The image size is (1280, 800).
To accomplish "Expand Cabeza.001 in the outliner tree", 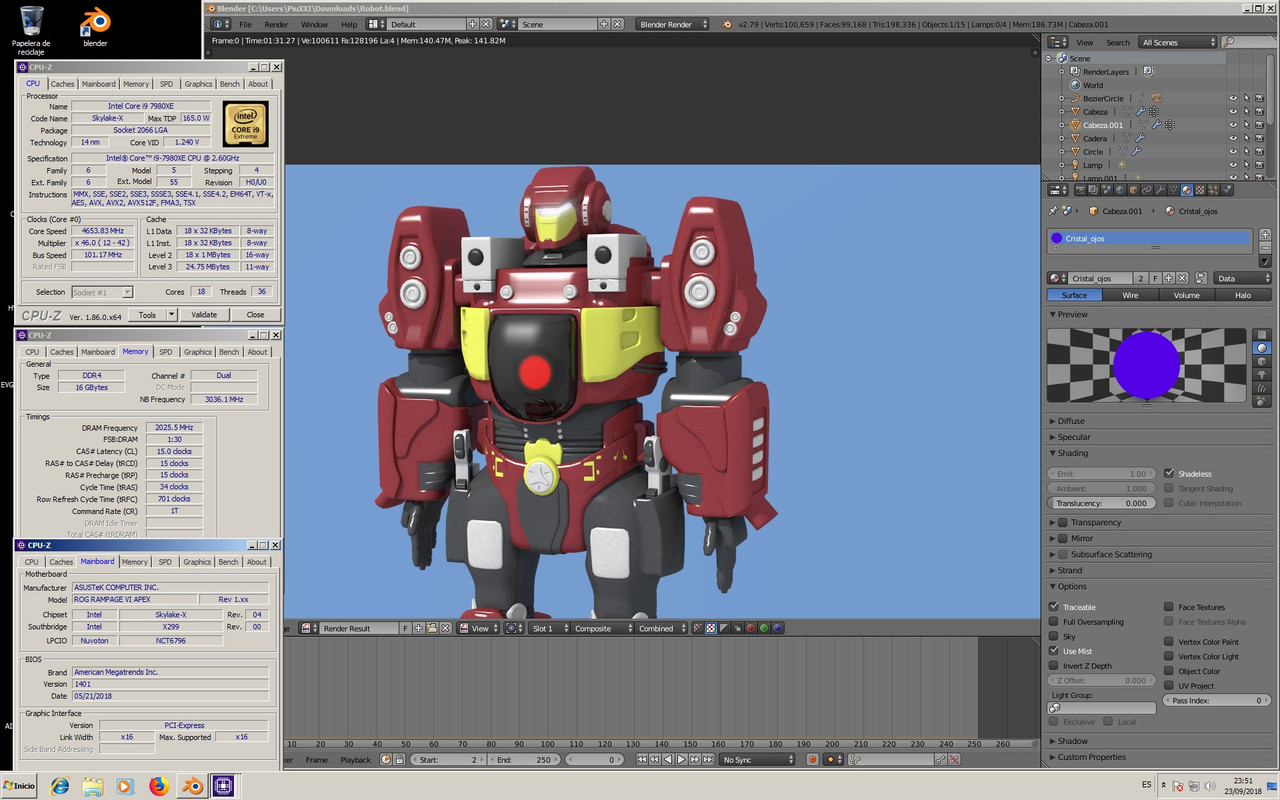I will click(1062, 125).
